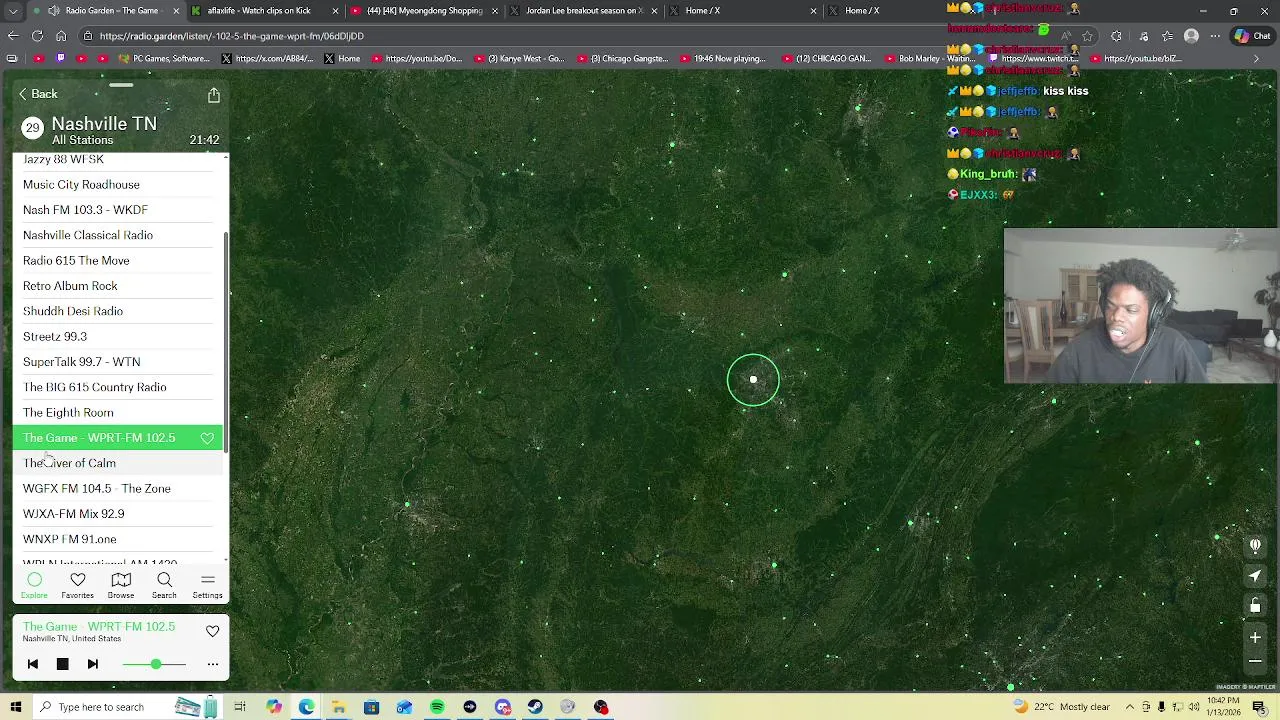Open the Favorites tab
This screenshot has height=720, width=1280.
click(77, 586)
